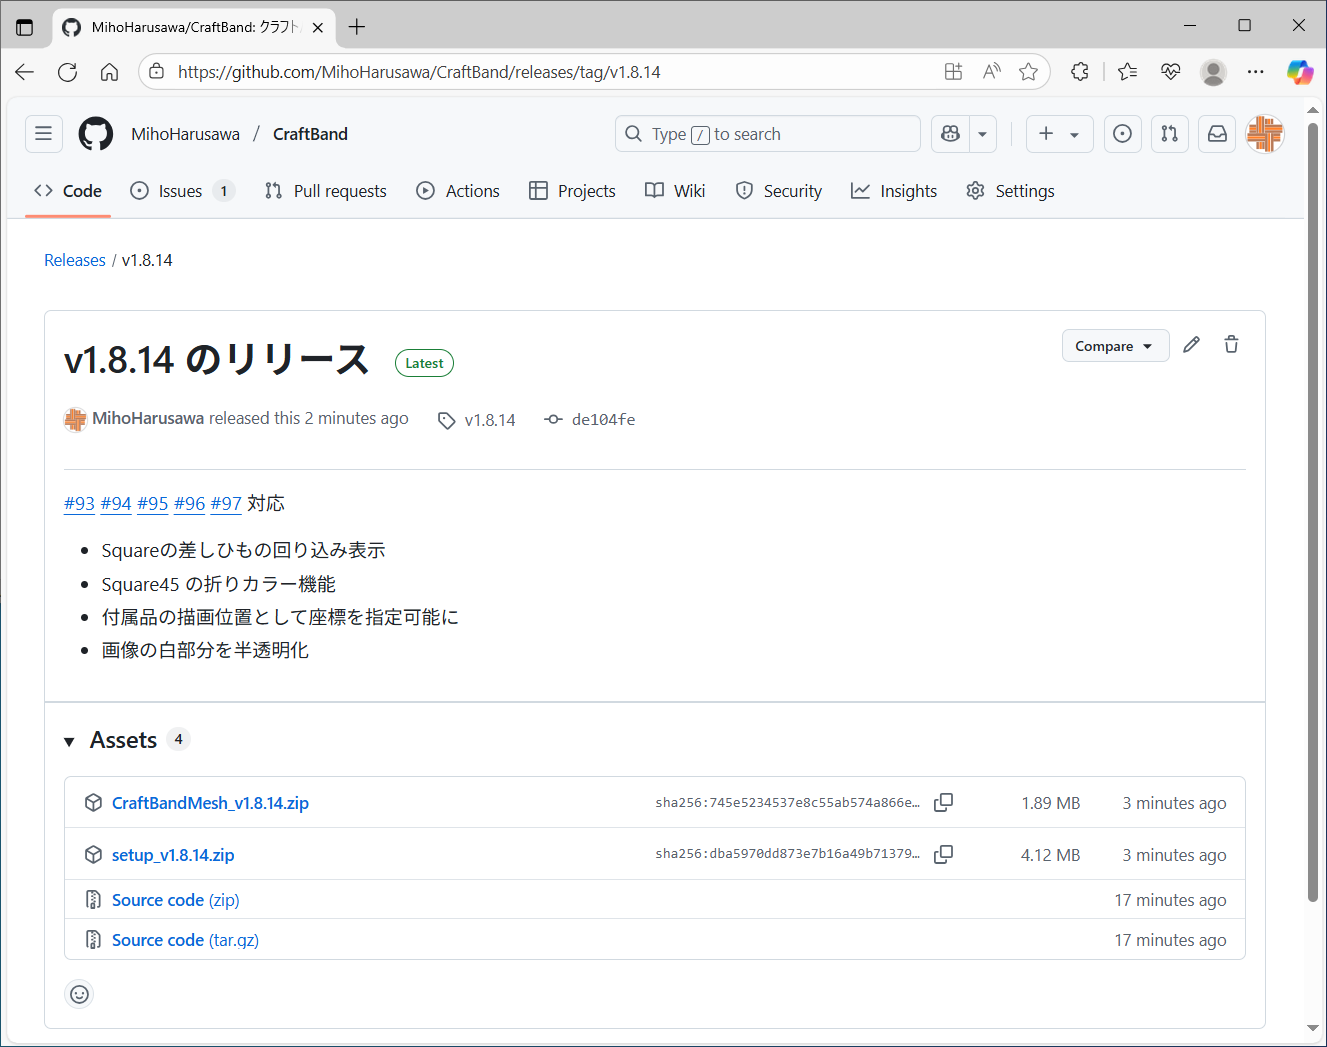Open the CraftBand repository link

tap(310, 134)
